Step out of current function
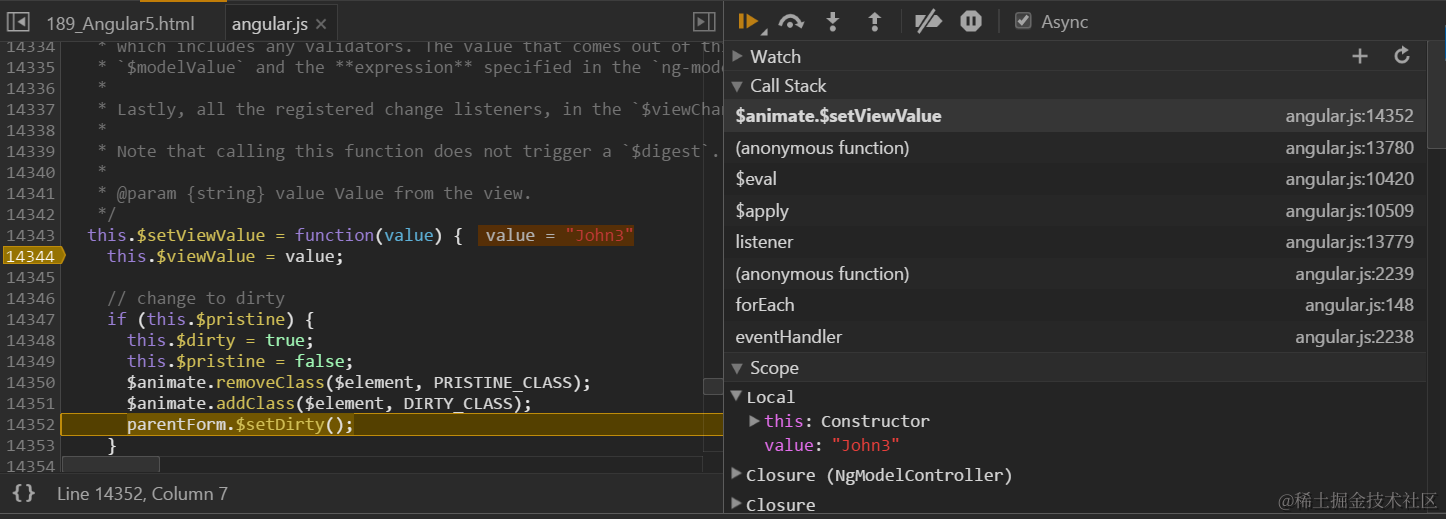The image size is (1446, 519). coord(874,21)
